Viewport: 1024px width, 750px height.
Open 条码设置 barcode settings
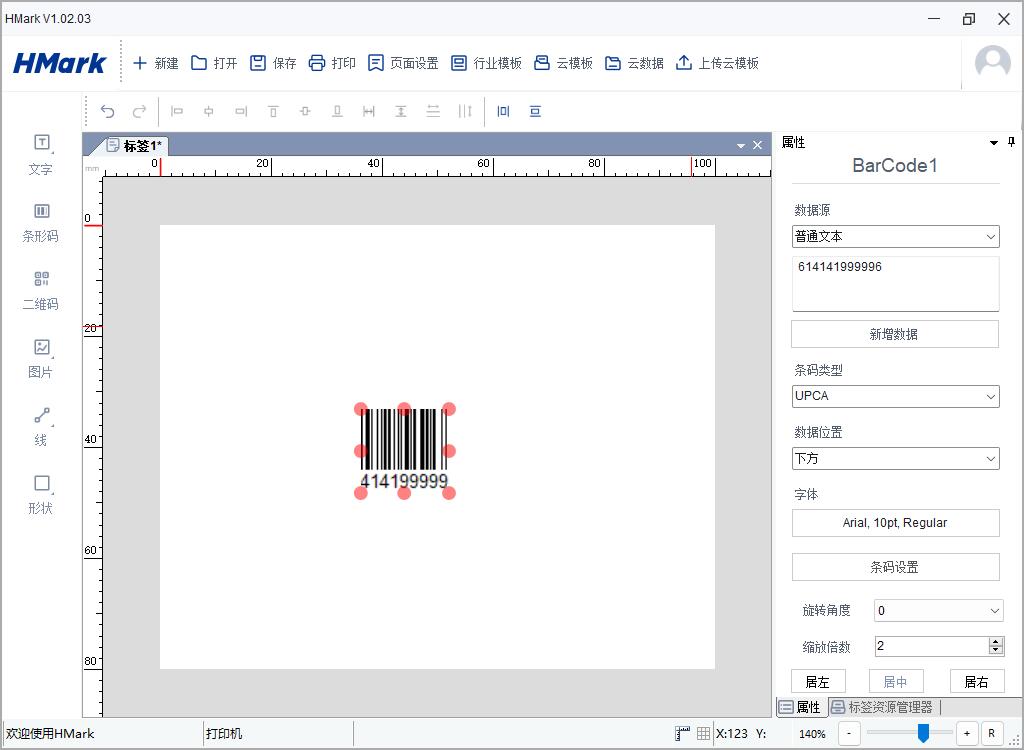coord(895,567)
